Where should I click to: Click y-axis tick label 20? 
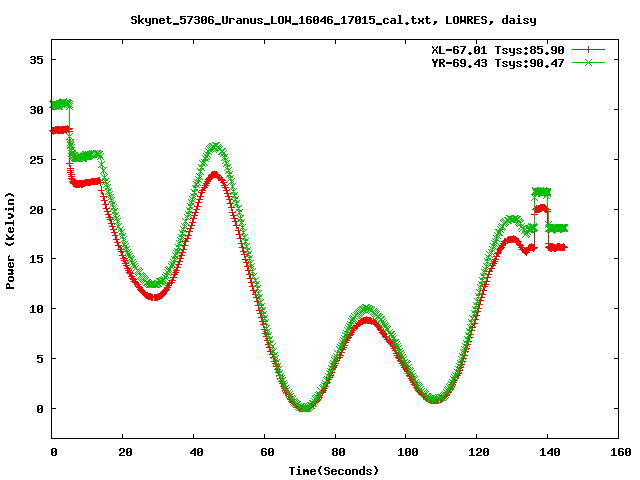coord(36,209)
